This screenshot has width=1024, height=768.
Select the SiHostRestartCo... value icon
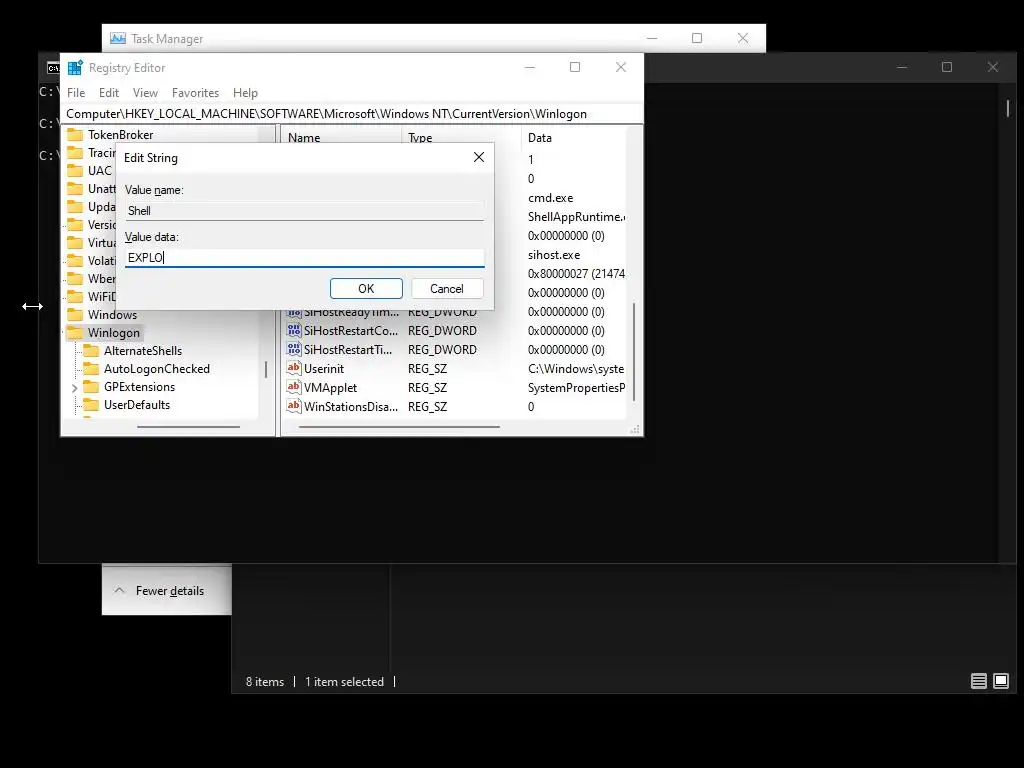294,330
